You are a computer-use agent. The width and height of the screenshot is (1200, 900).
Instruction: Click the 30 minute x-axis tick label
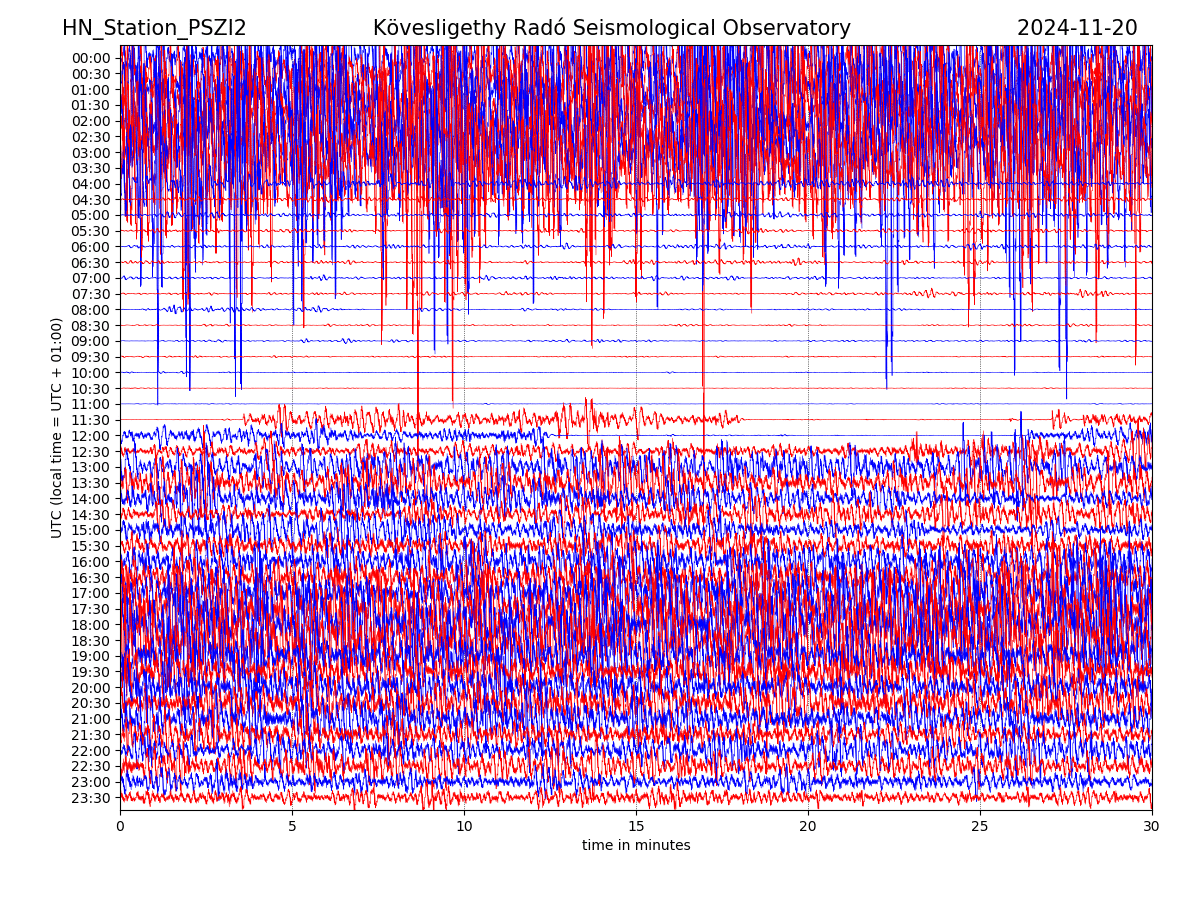click(x=1152, y=826)
